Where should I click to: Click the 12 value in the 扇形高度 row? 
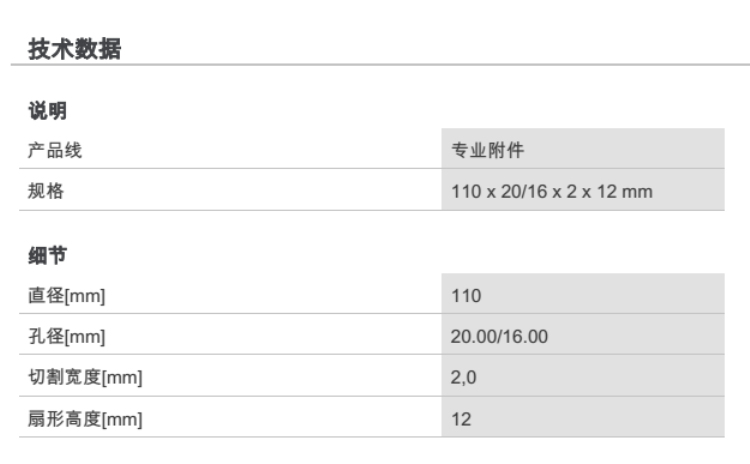click(x=460, y=420)
